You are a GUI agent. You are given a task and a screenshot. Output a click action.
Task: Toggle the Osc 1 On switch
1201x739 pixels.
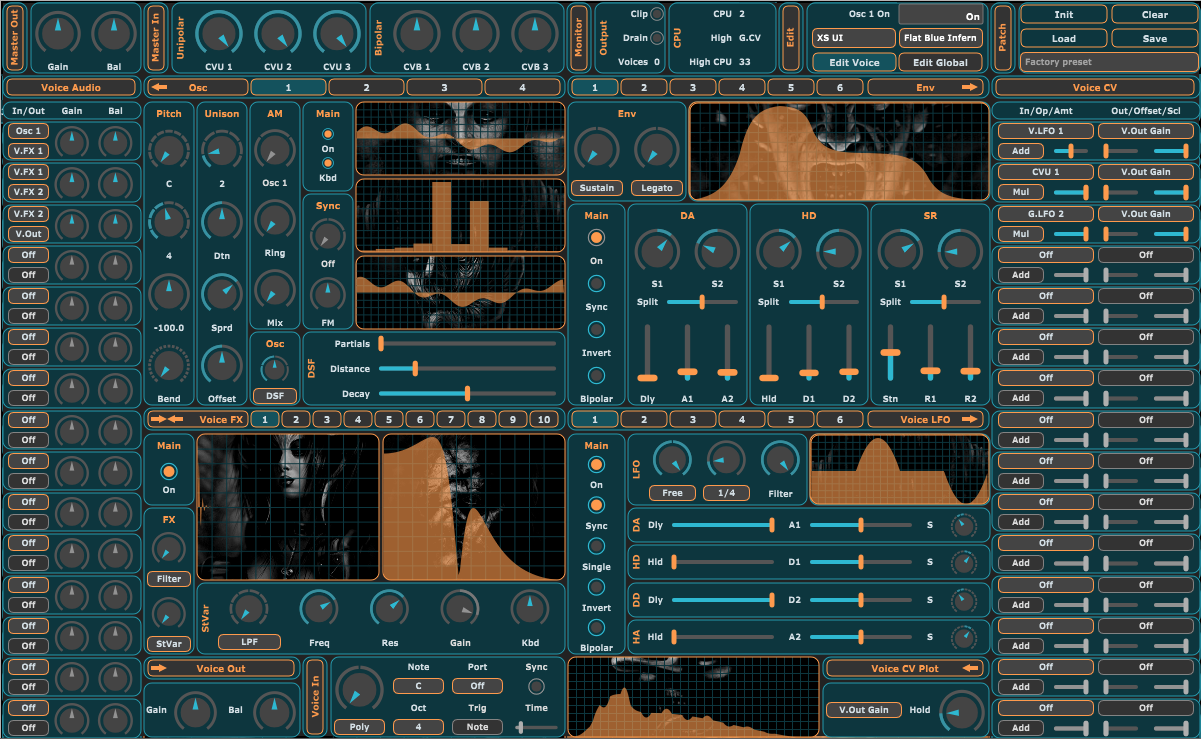941,15
